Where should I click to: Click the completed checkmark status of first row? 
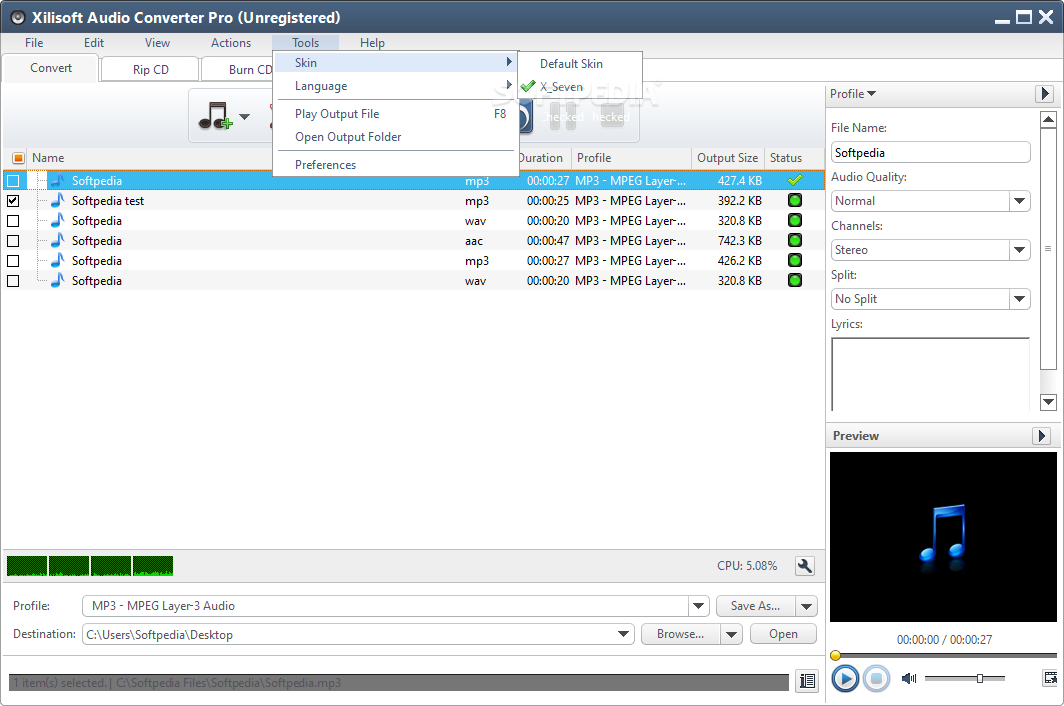click(795, 181)
